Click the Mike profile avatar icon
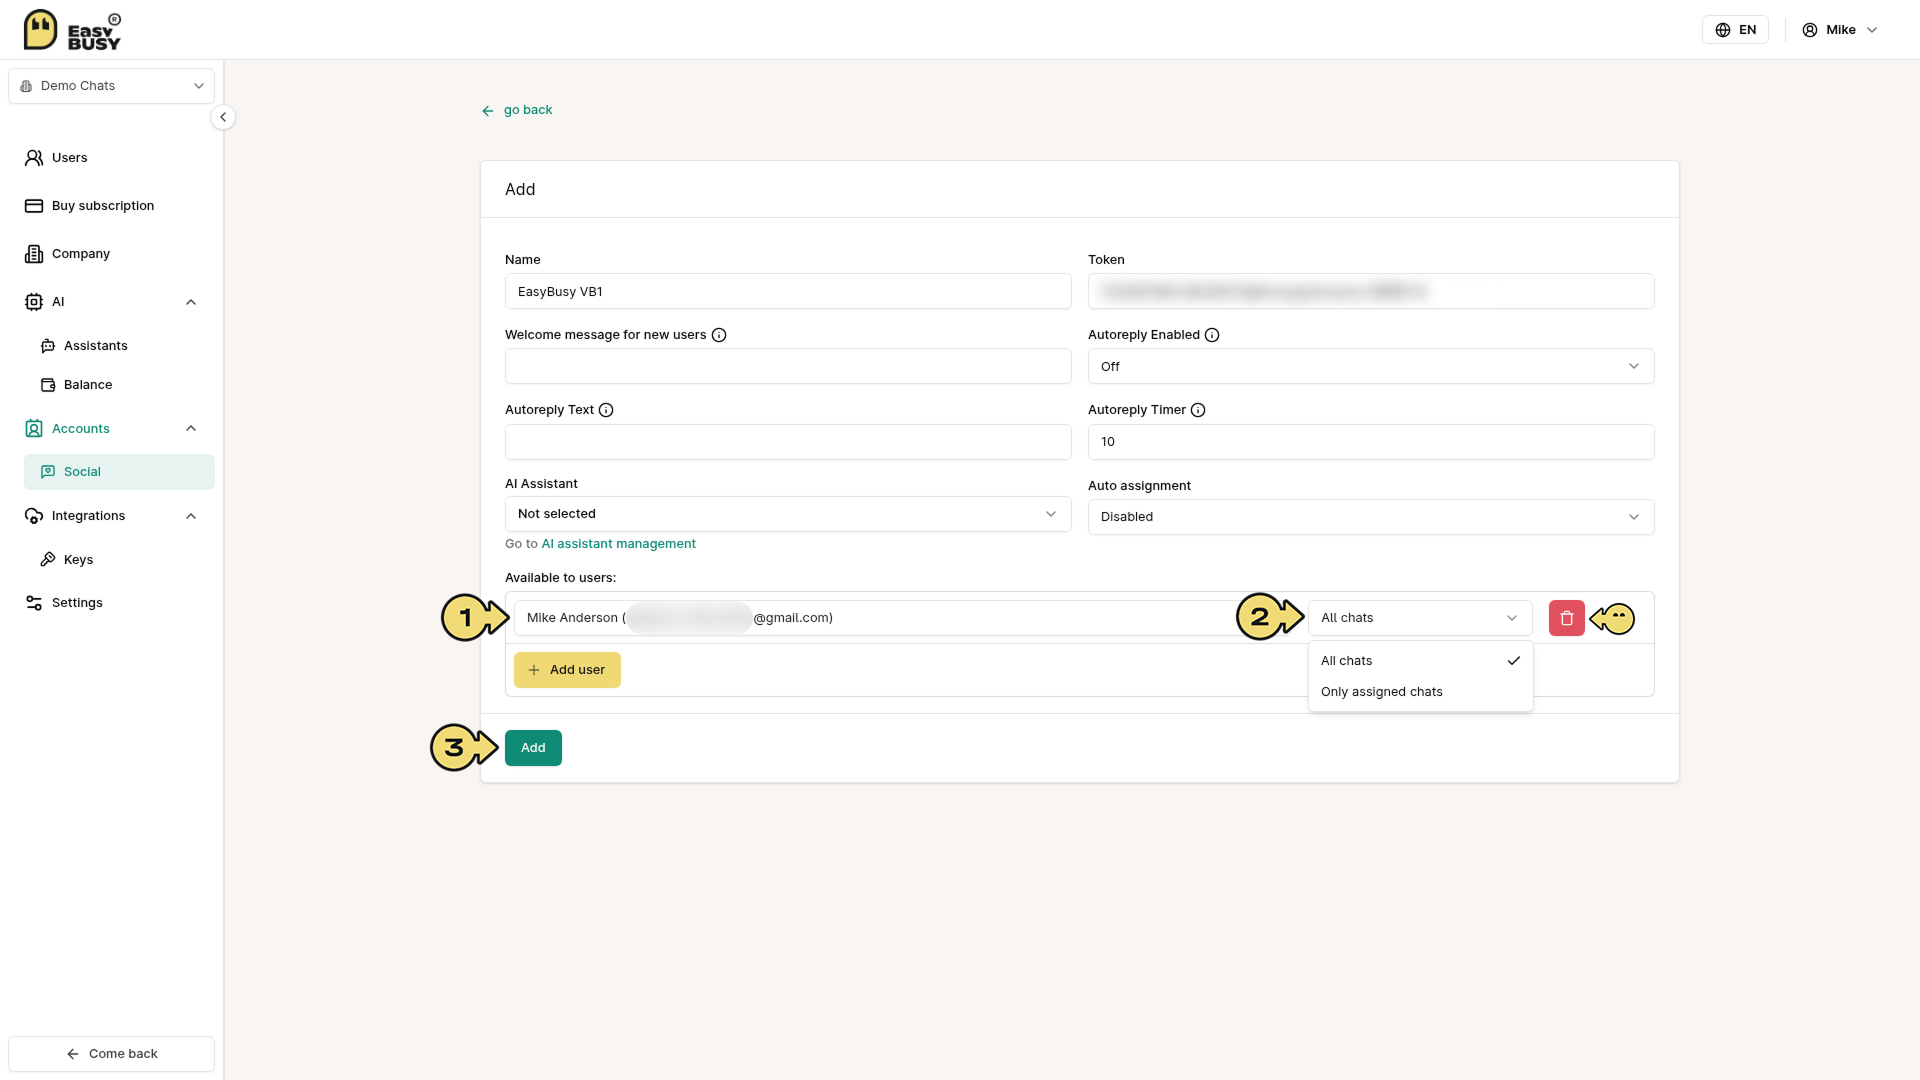 point(1810,30)
